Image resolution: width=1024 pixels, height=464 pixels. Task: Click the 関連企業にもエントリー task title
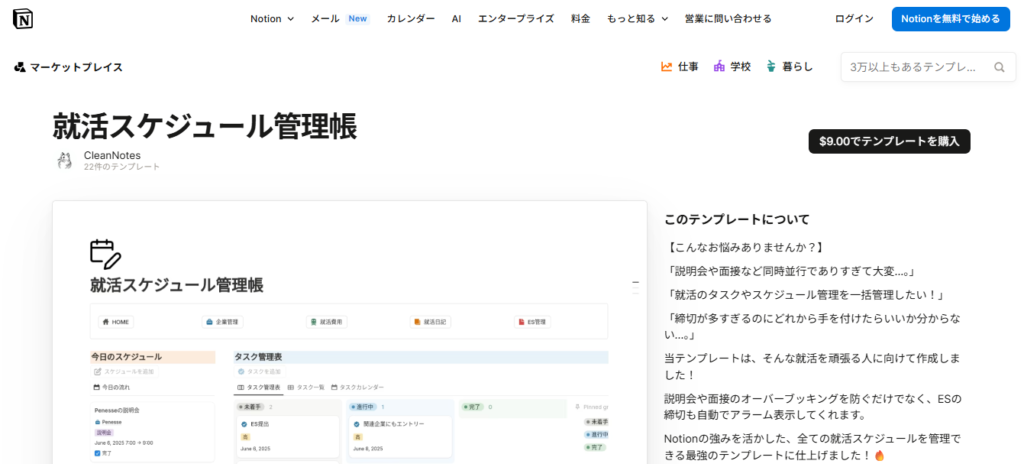click(x=393, y=424)
